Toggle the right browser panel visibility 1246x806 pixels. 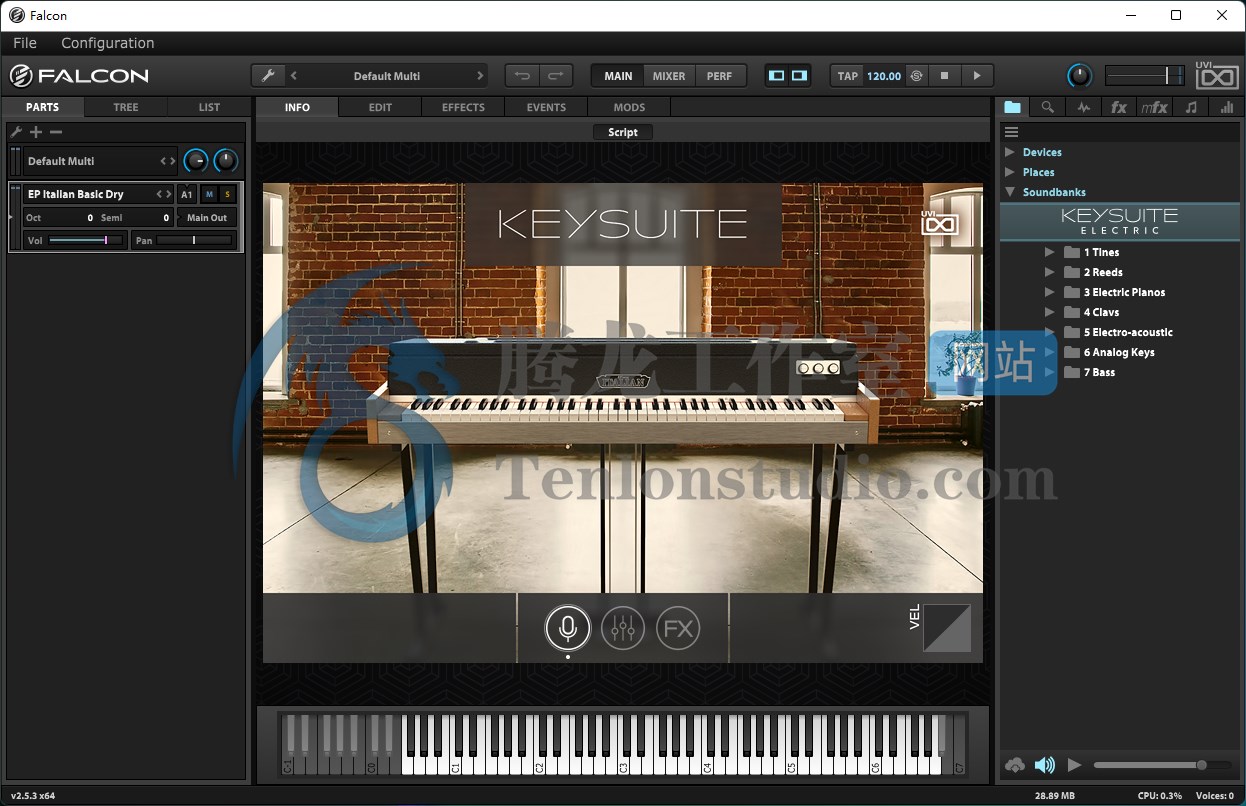[800, 76]
